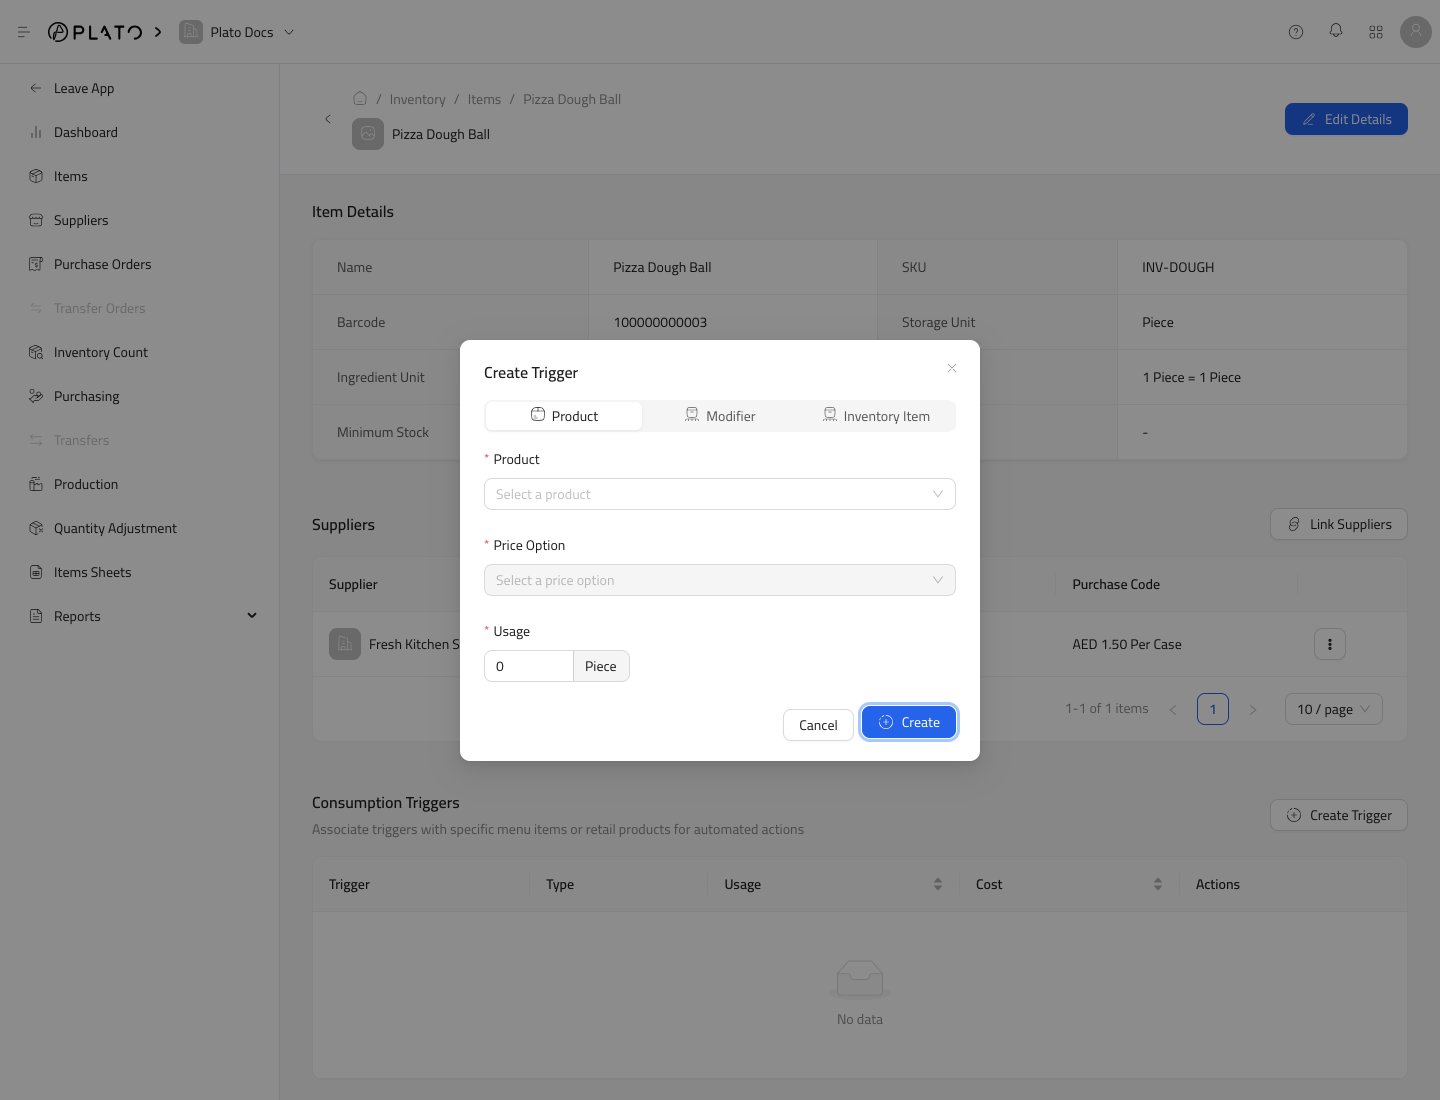Open the help question mark icon
This screenshot has width=1440, height=1100.
tap(1296, 32)
